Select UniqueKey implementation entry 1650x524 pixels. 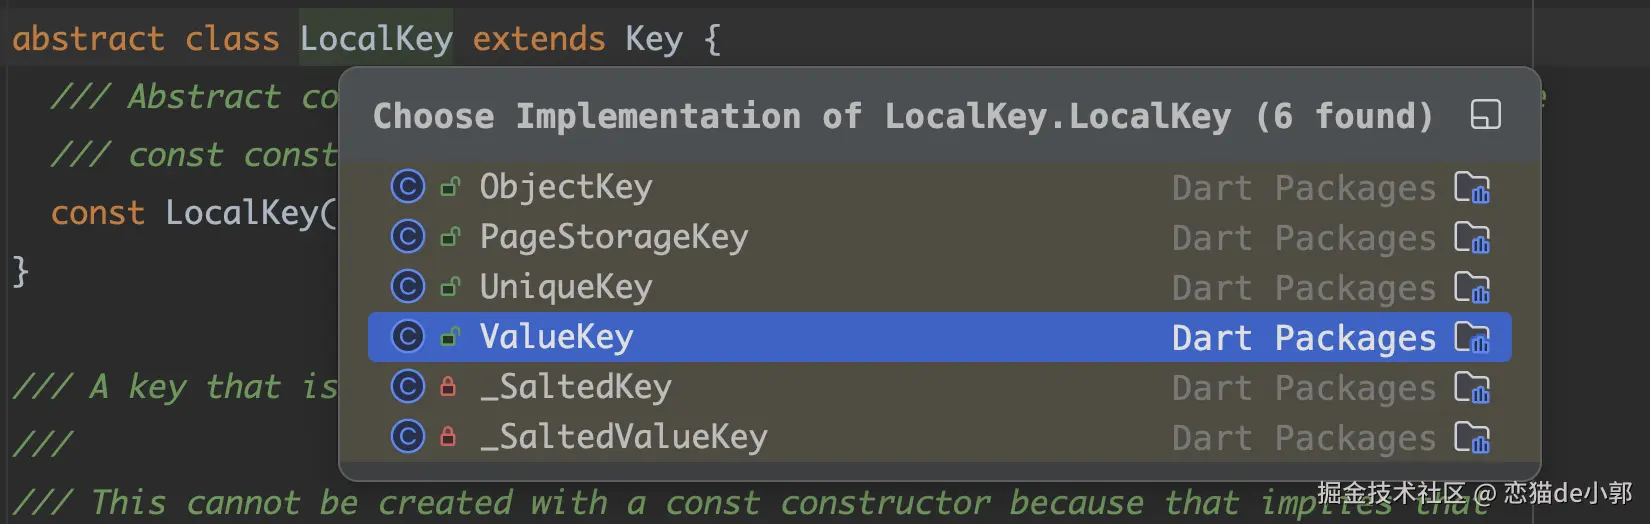point(939,287)
